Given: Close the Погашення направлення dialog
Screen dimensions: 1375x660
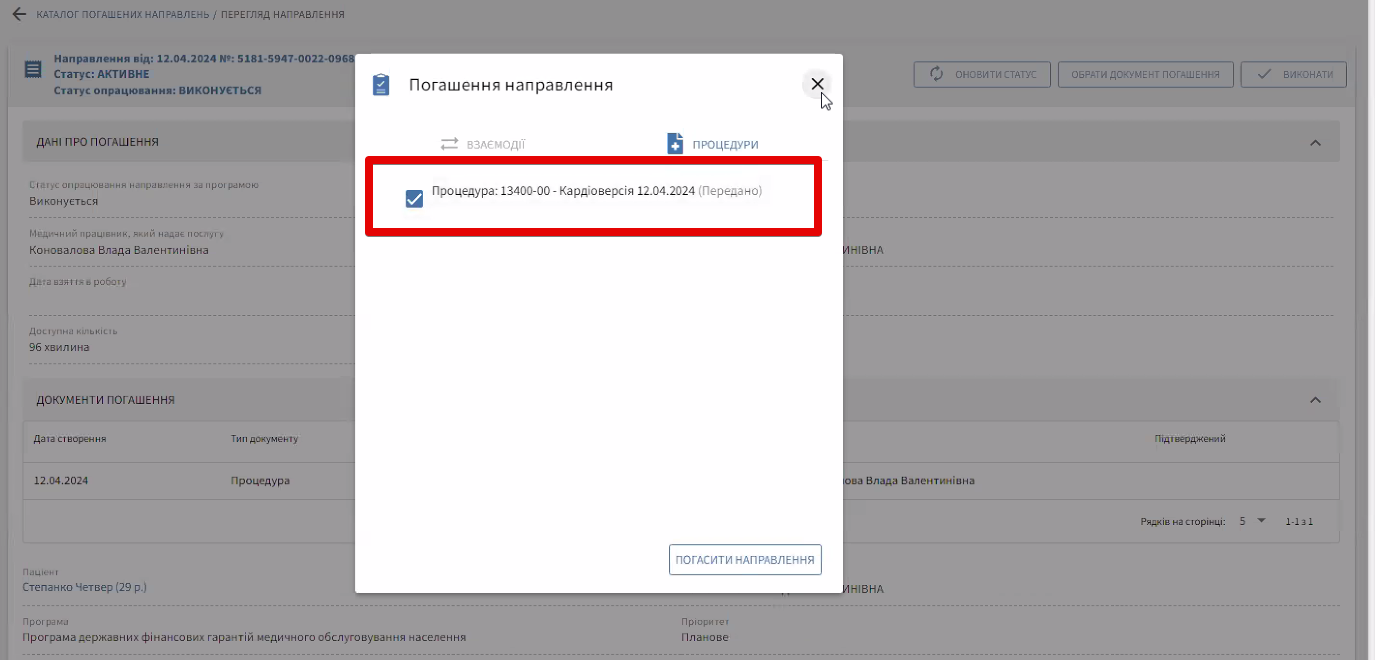Looking at the screenshot, I should click(x=817, y=84).
